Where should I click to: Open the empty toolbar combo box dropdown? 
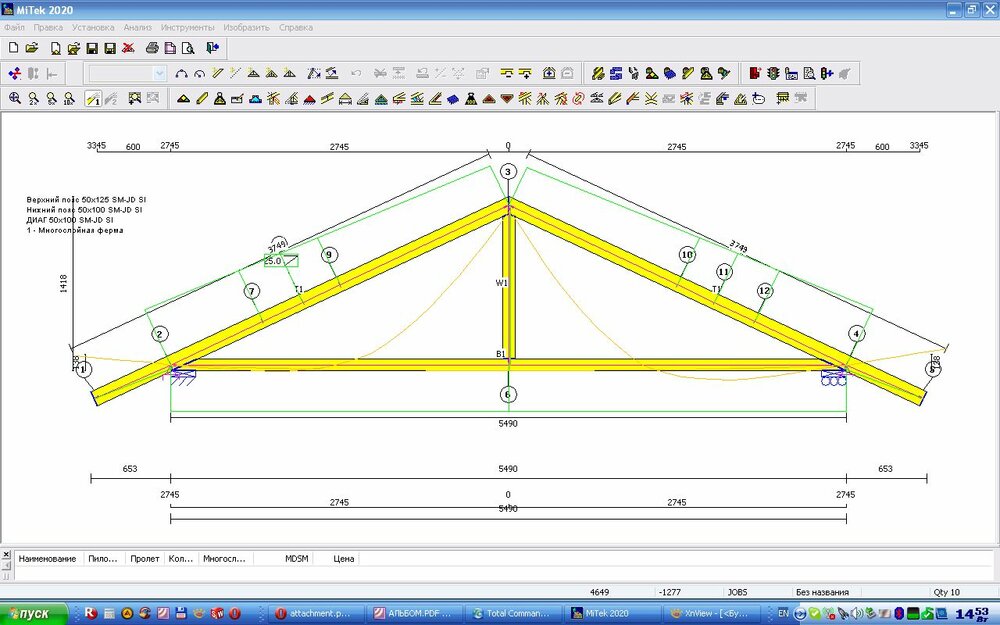(159, 73)
